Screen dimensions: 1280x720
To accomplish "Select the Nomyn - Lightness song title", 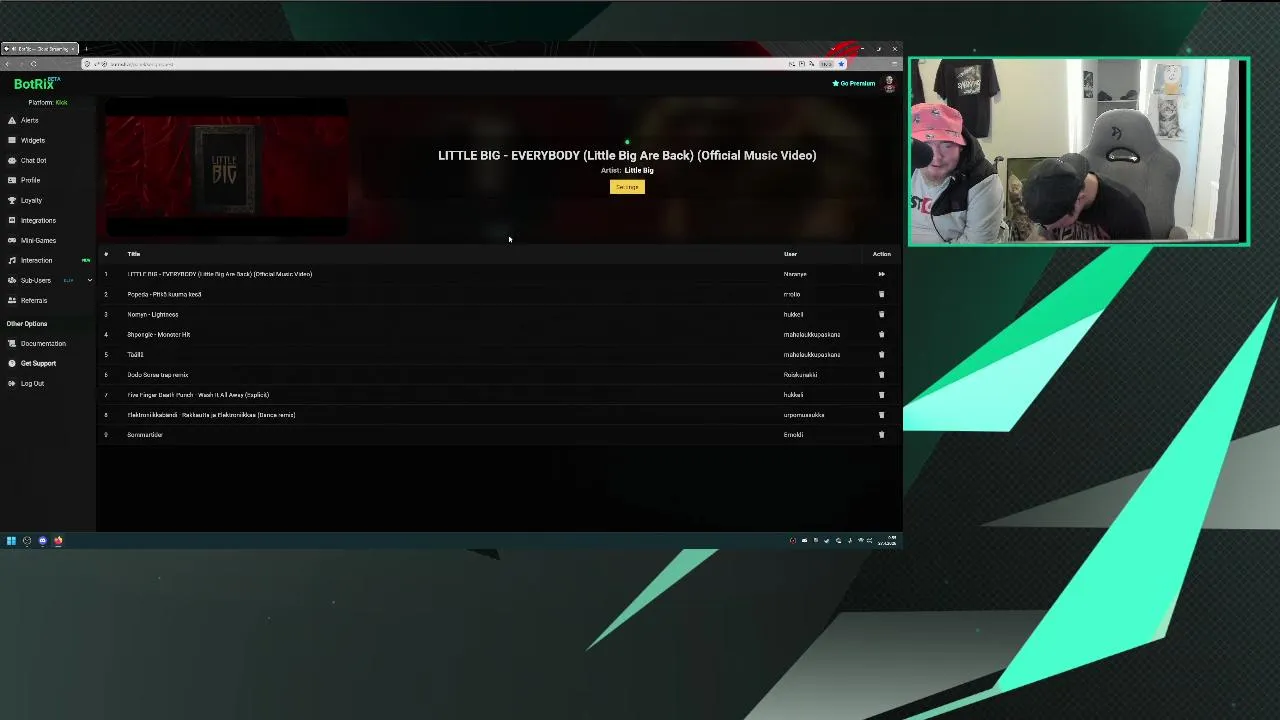I will click(x=153, y=314).
